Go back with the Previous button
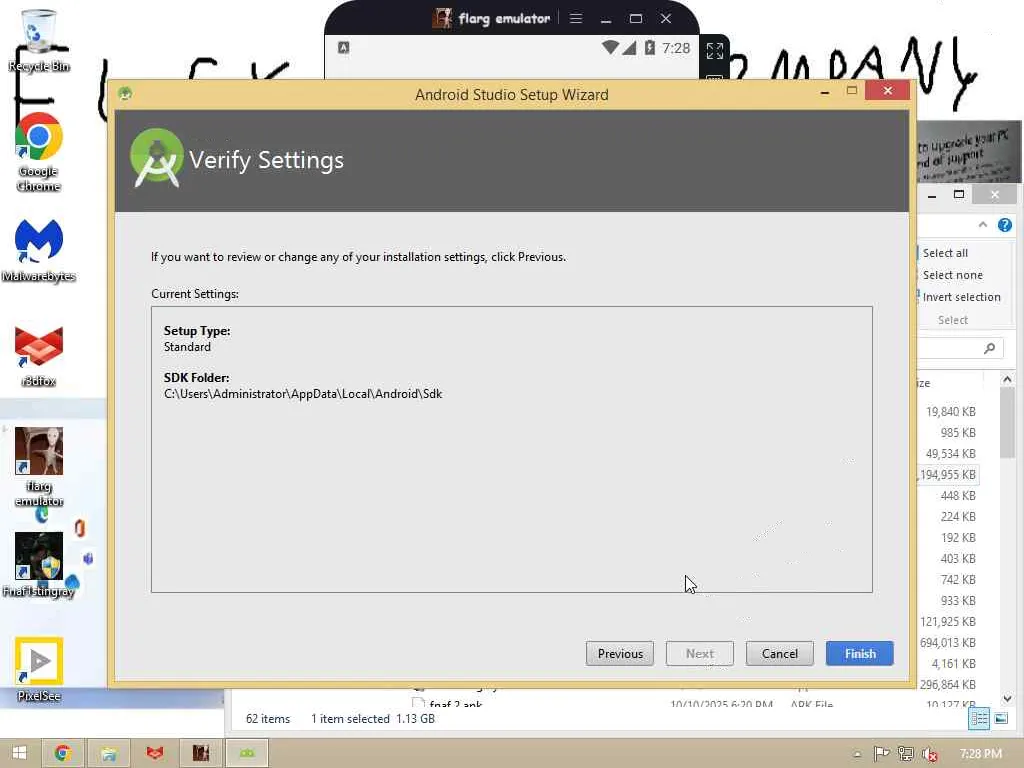The image size is (1024, 768). (x=620, y=654)
